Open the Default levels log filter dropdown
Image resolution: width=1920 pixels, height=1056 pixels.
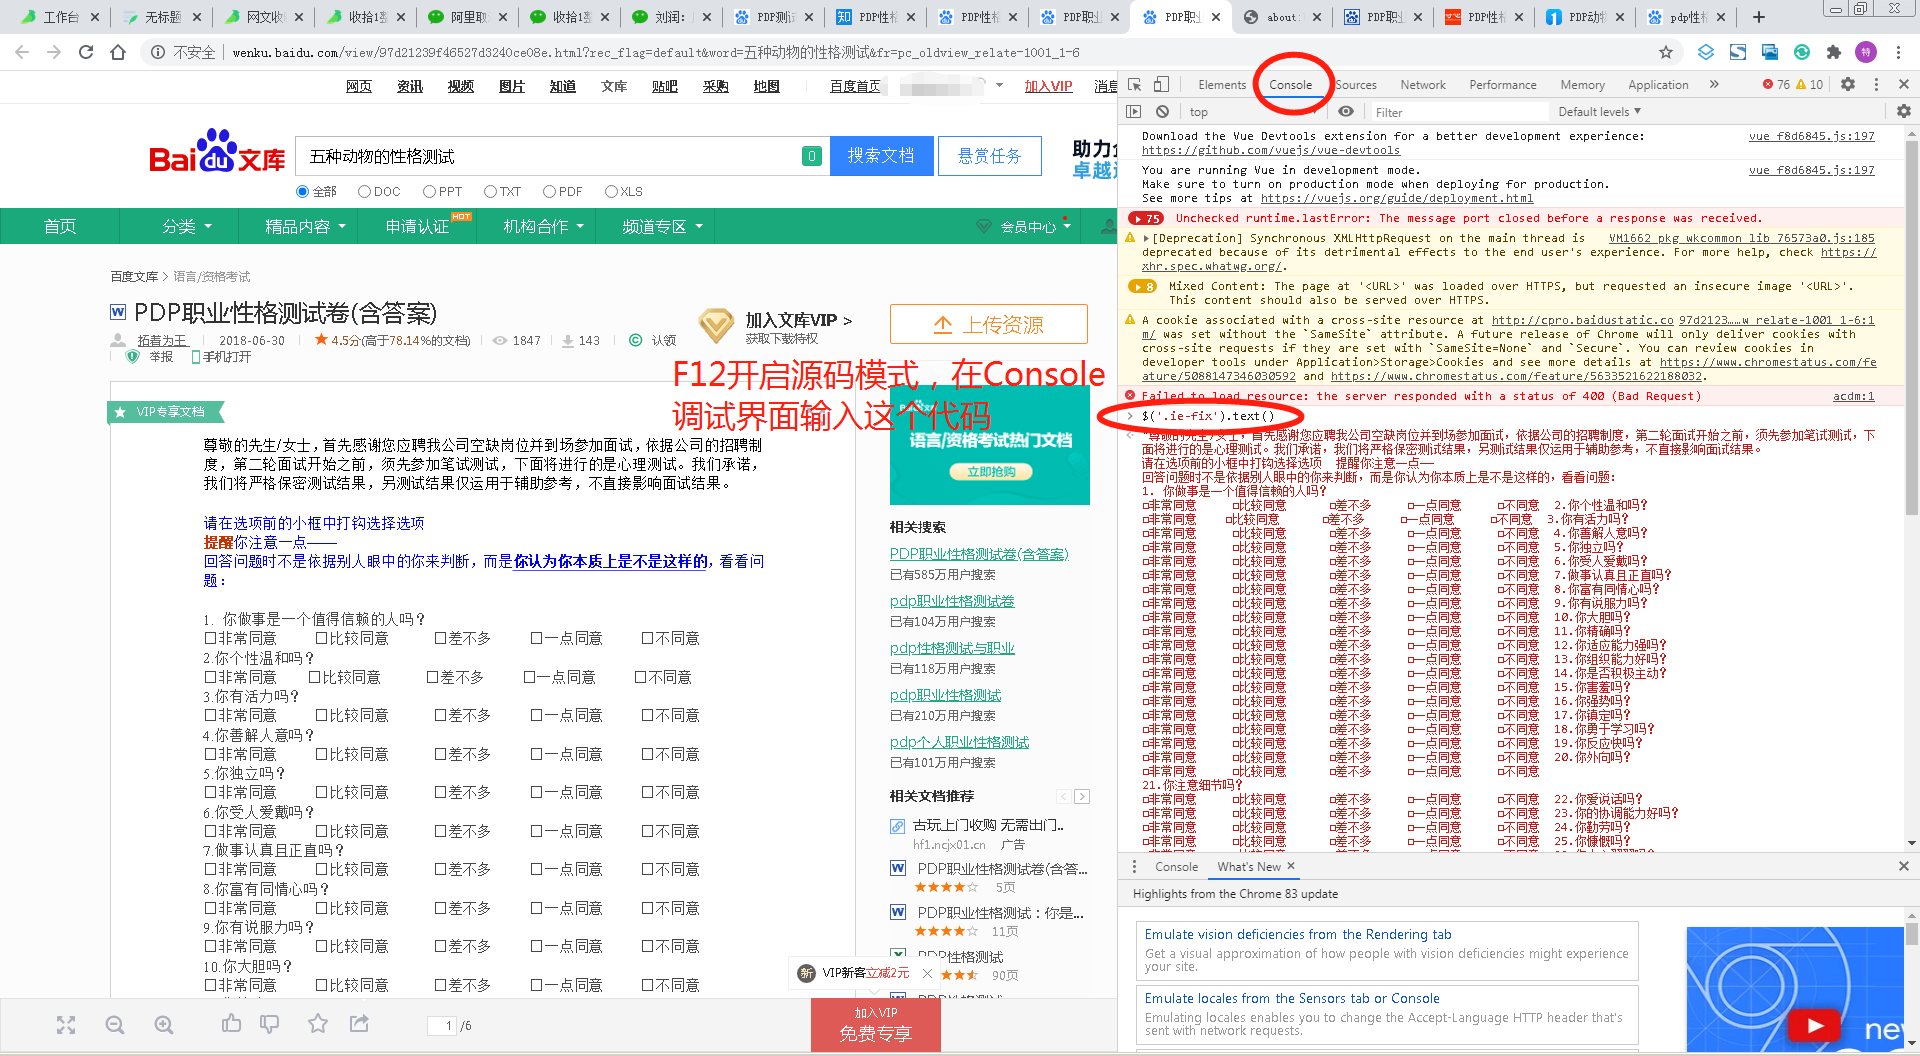coord(1599,112)
